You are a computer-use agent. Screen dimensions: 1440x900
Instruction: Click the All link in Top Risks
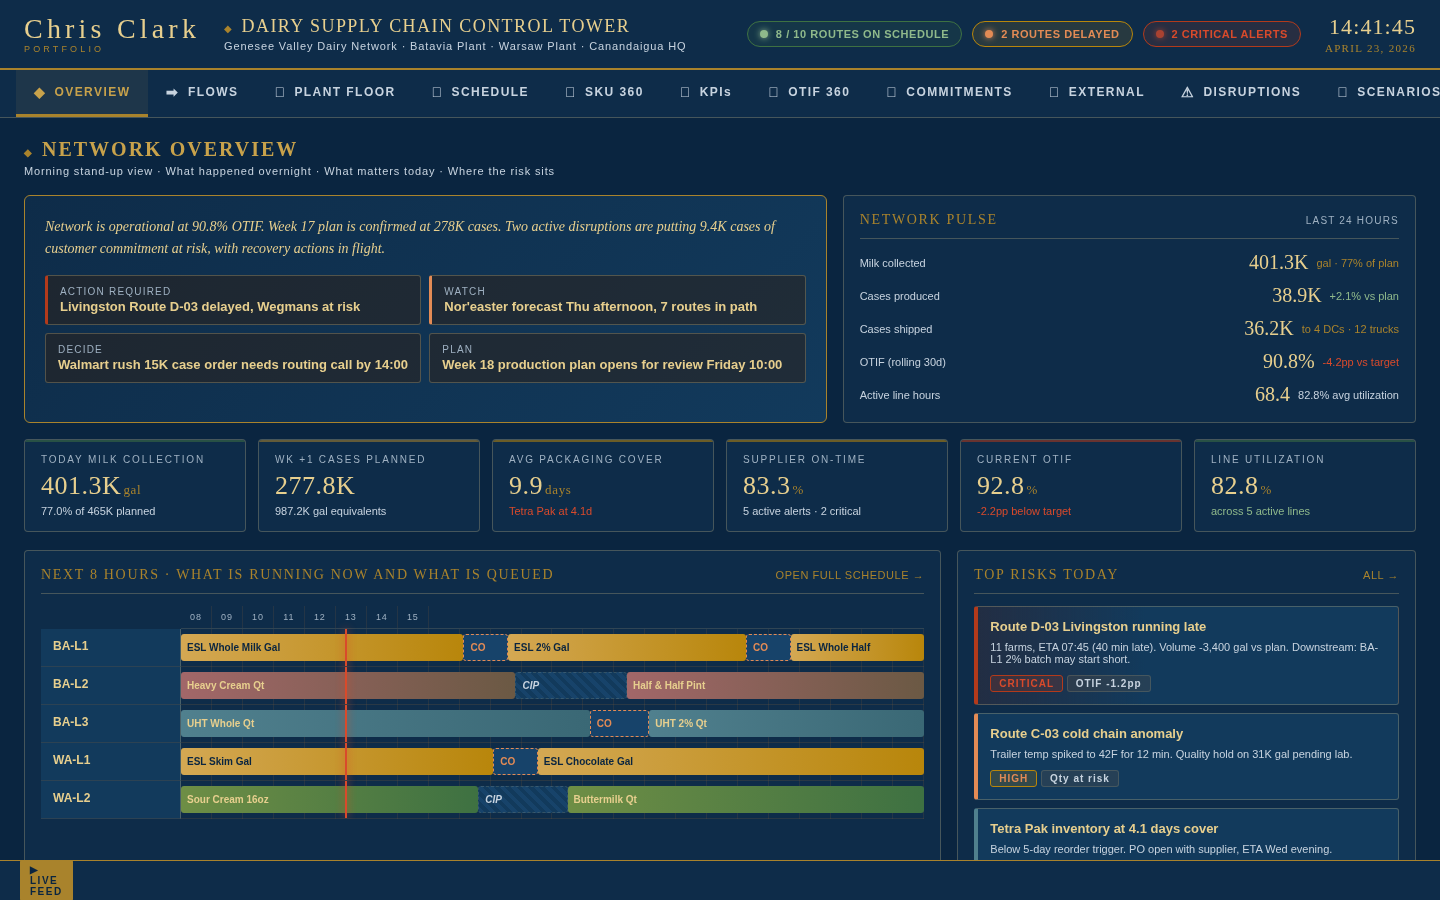pyautogui.click(x=1380, y=575)
